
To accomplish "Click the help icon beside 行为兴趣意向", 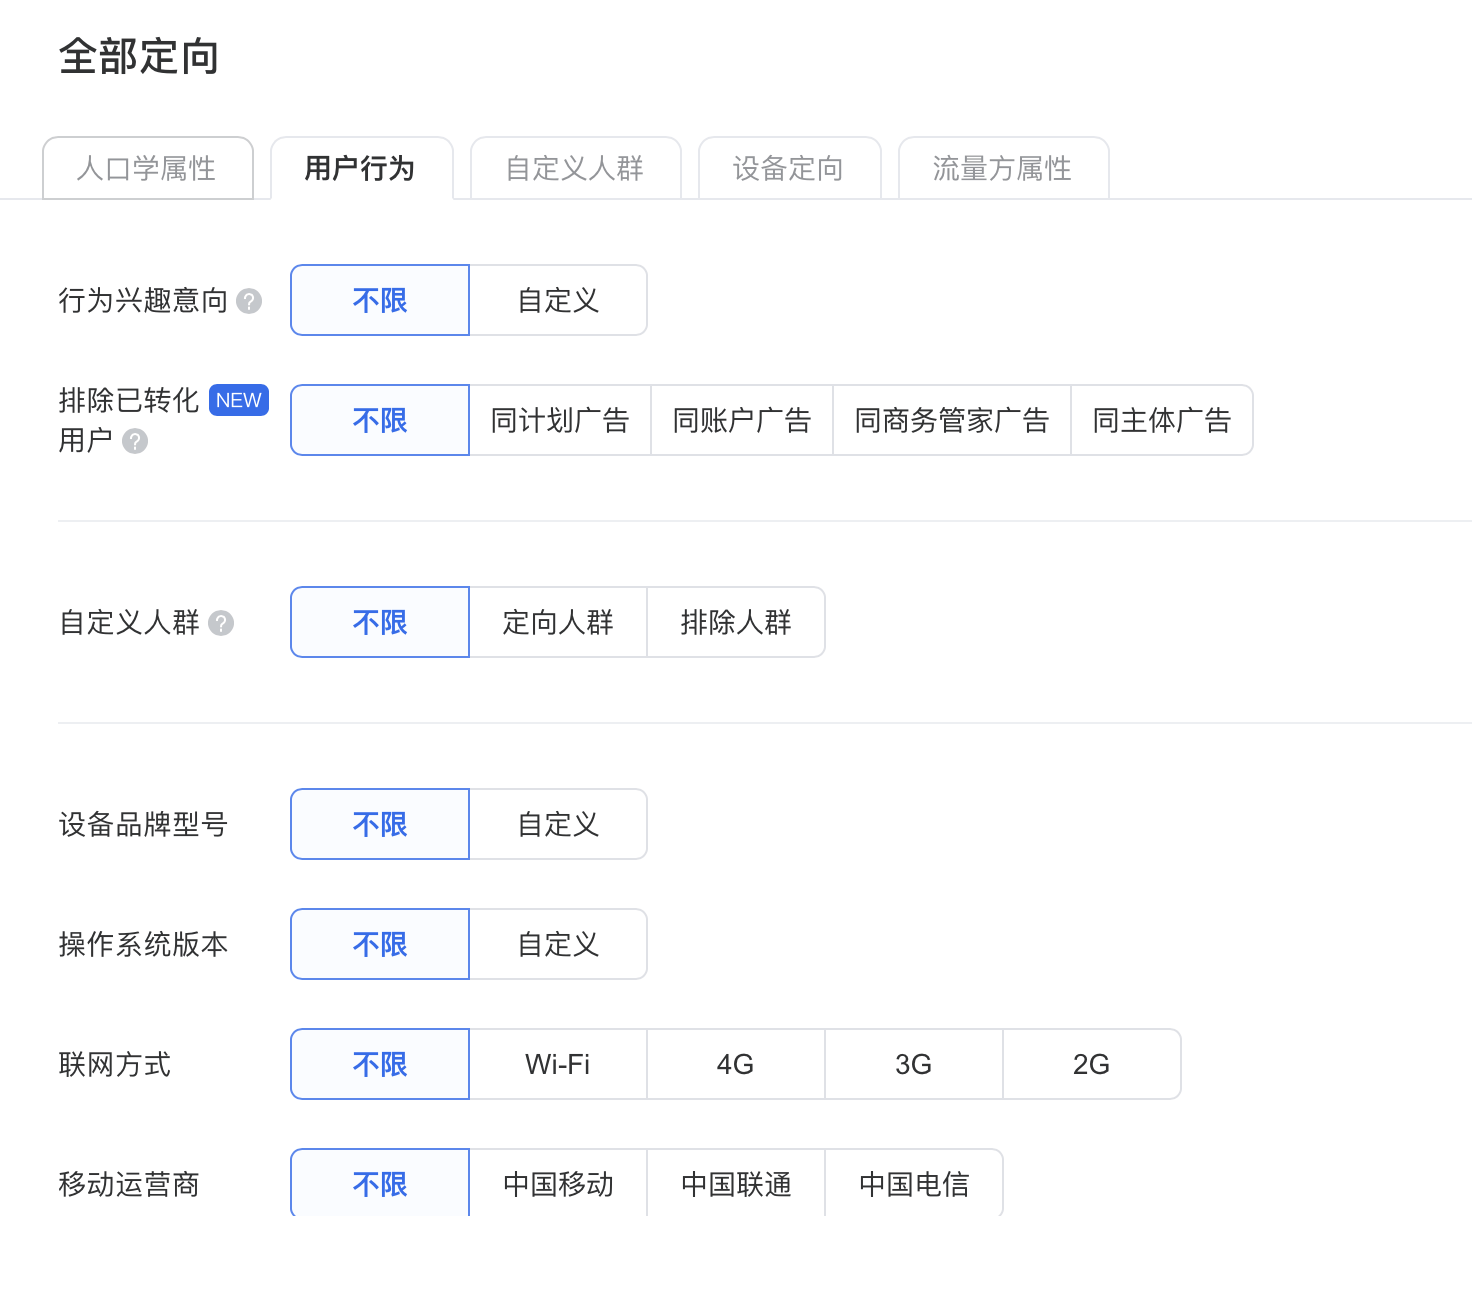I will (x=249, y=300).
